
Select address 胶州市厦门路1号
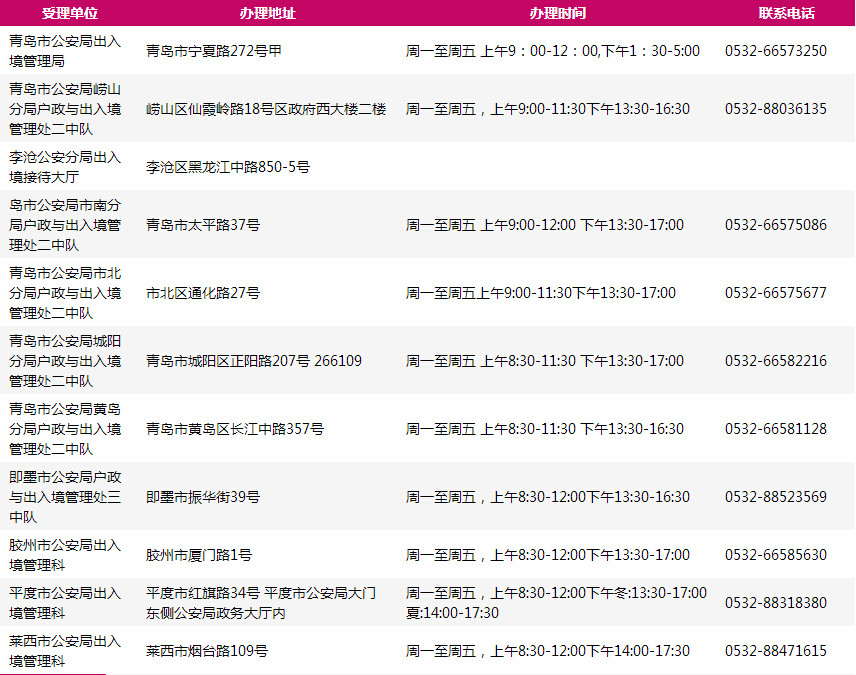199,555
